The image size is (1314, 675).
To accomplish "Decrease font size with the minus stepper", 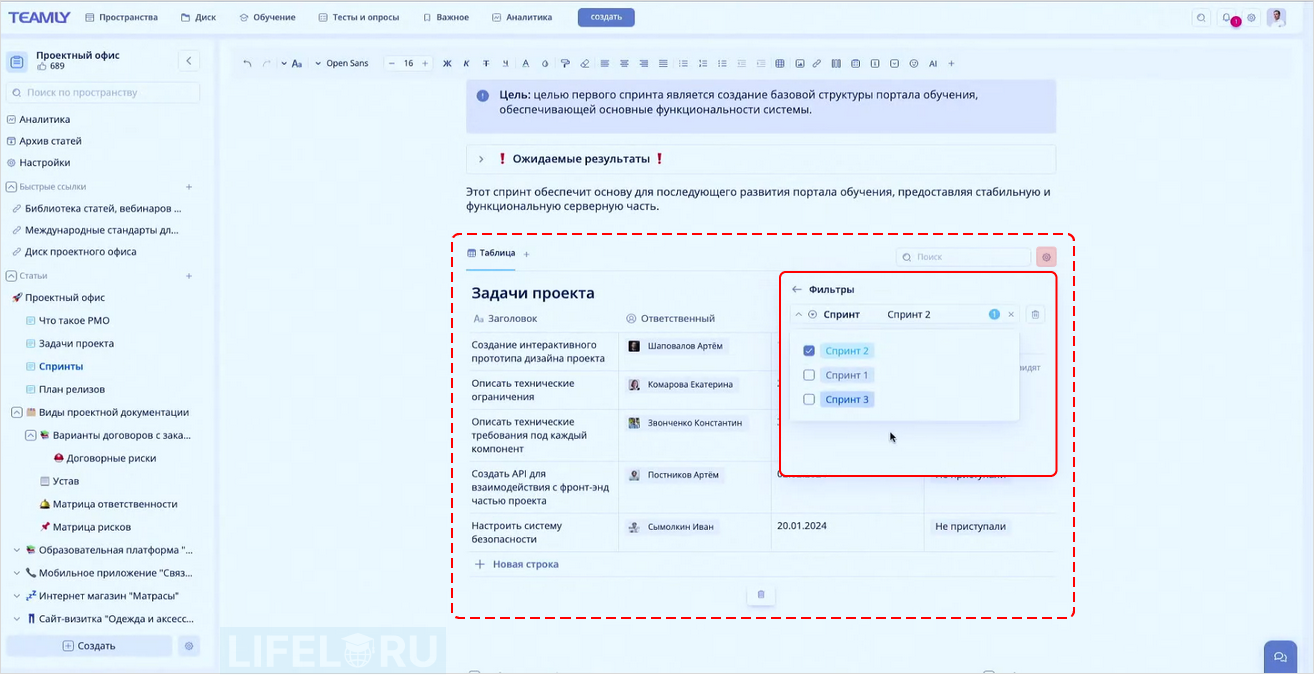I will tap(390, 63).
